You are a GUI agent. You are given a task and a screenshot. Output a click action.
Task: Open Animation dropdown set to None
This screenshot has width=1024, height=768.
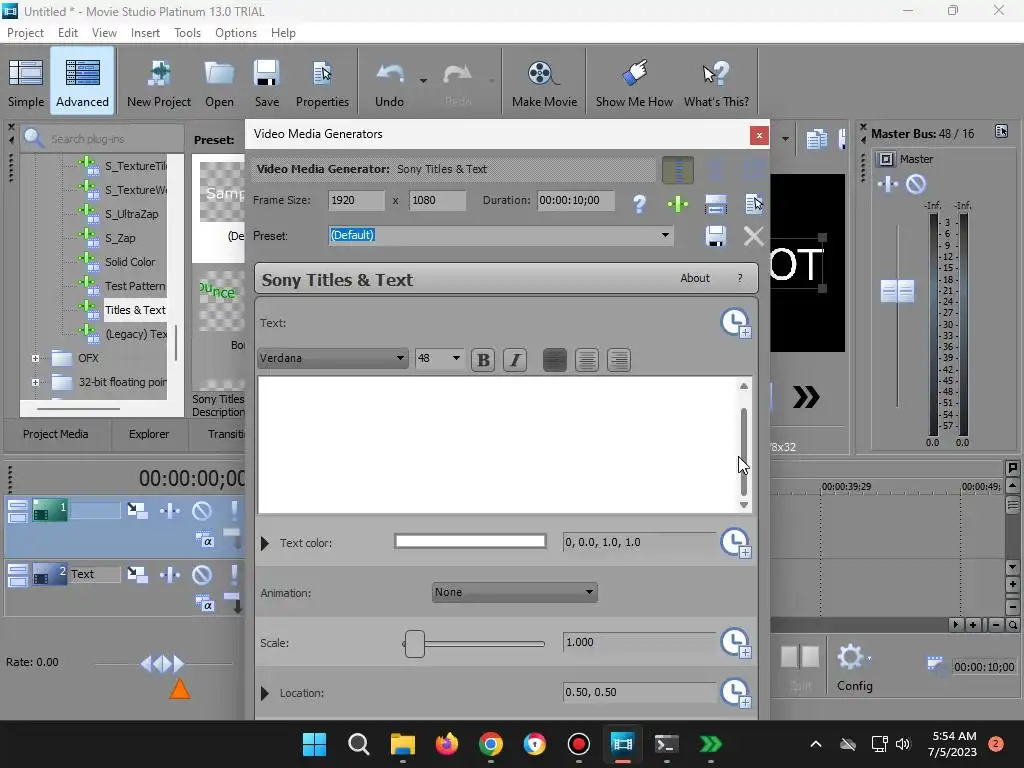click(x=515, y=592)
